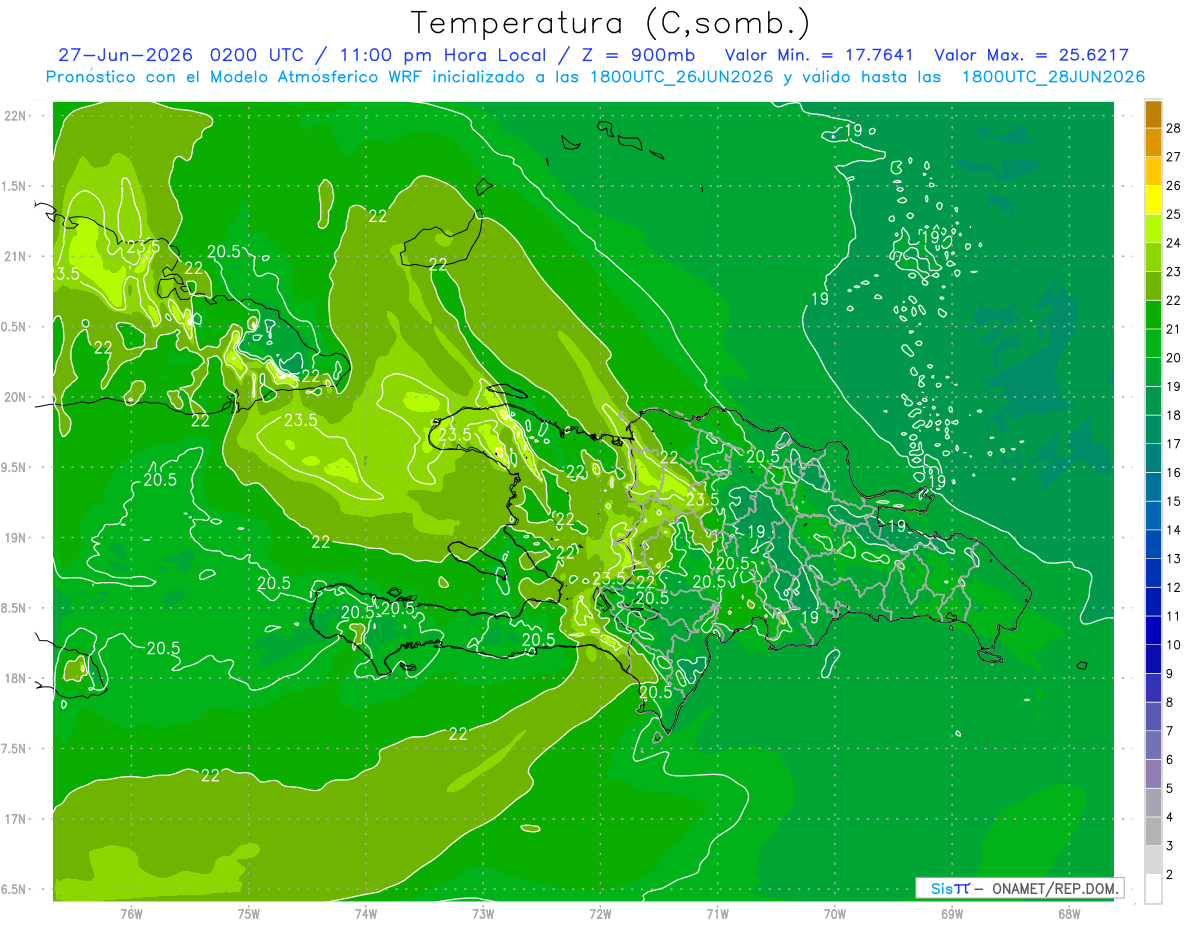Click the dark blue swatch between 10 and 11
Viewport: 1200px width, 927px height.
tap(1153, 630)
